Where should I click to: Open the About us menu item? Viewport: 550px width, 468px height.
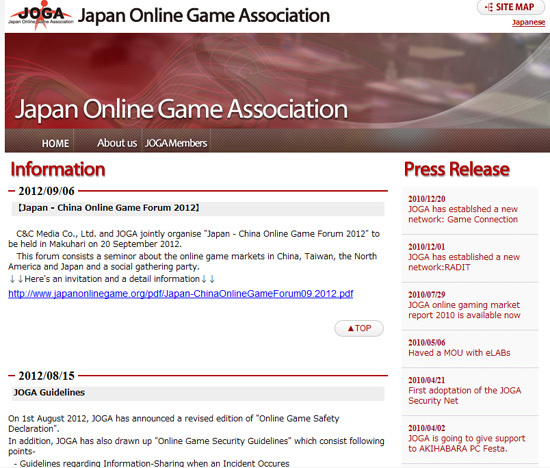coord(117,143)
